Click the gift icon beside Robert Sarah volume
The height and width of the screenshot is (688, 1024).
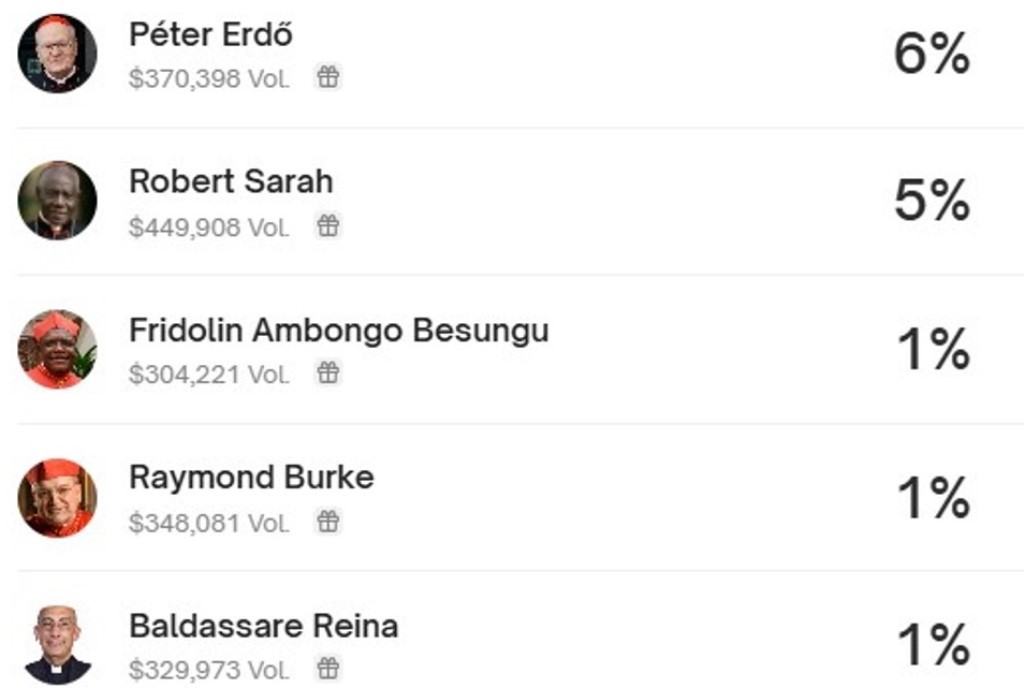(328, 226)
